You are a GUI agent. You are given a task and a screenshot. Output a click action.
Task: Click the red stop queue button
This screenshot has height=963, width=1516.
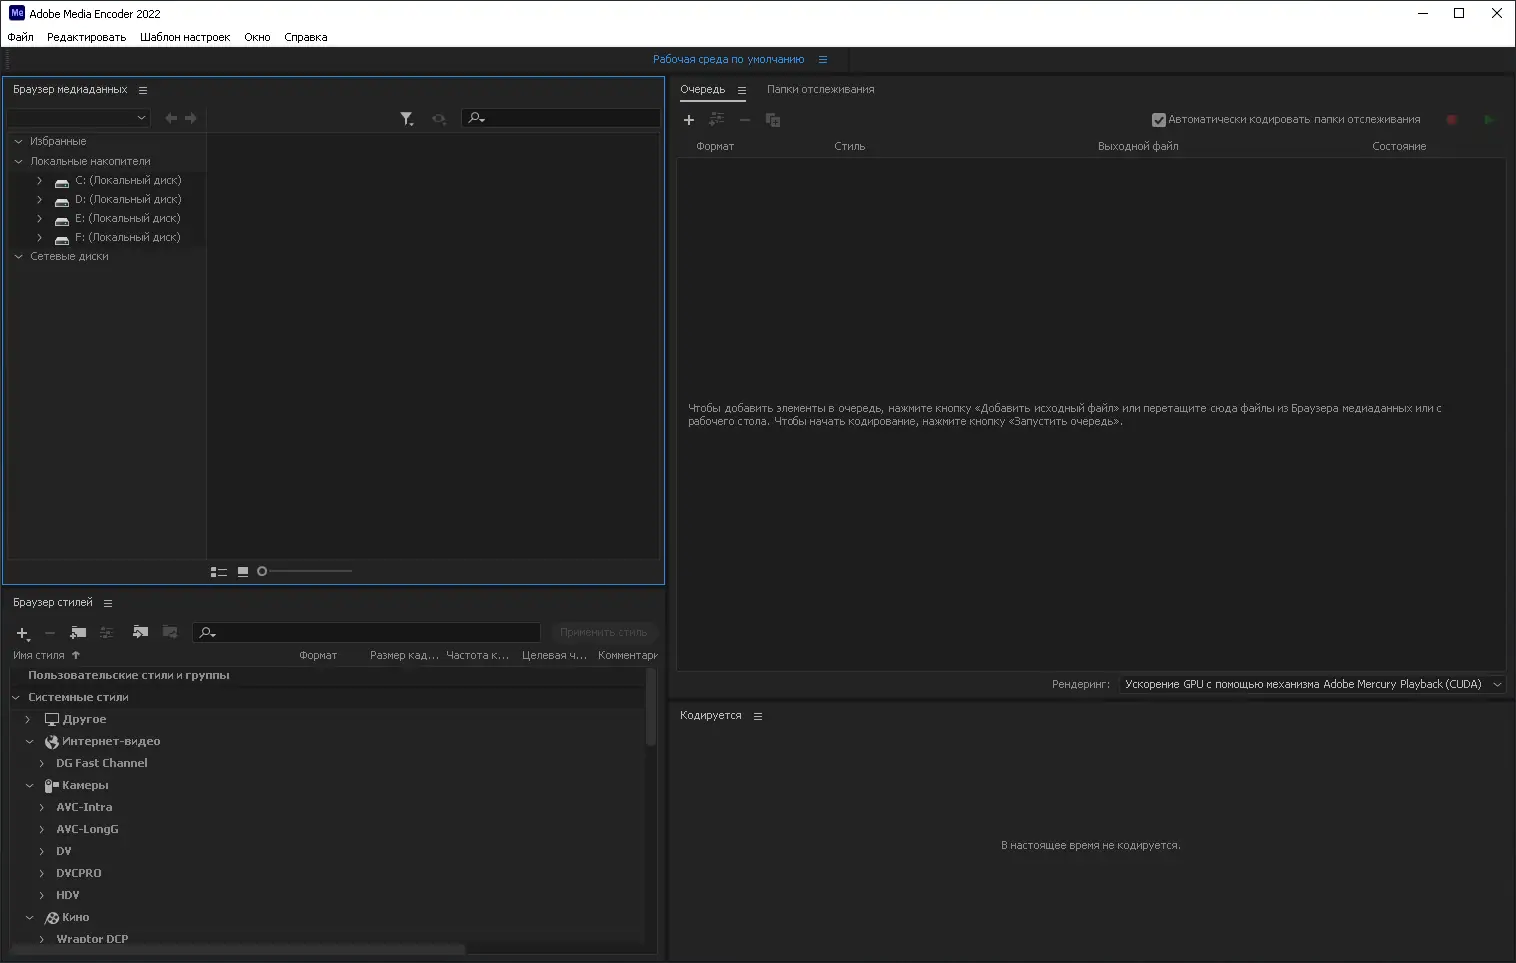[1452, 120]
